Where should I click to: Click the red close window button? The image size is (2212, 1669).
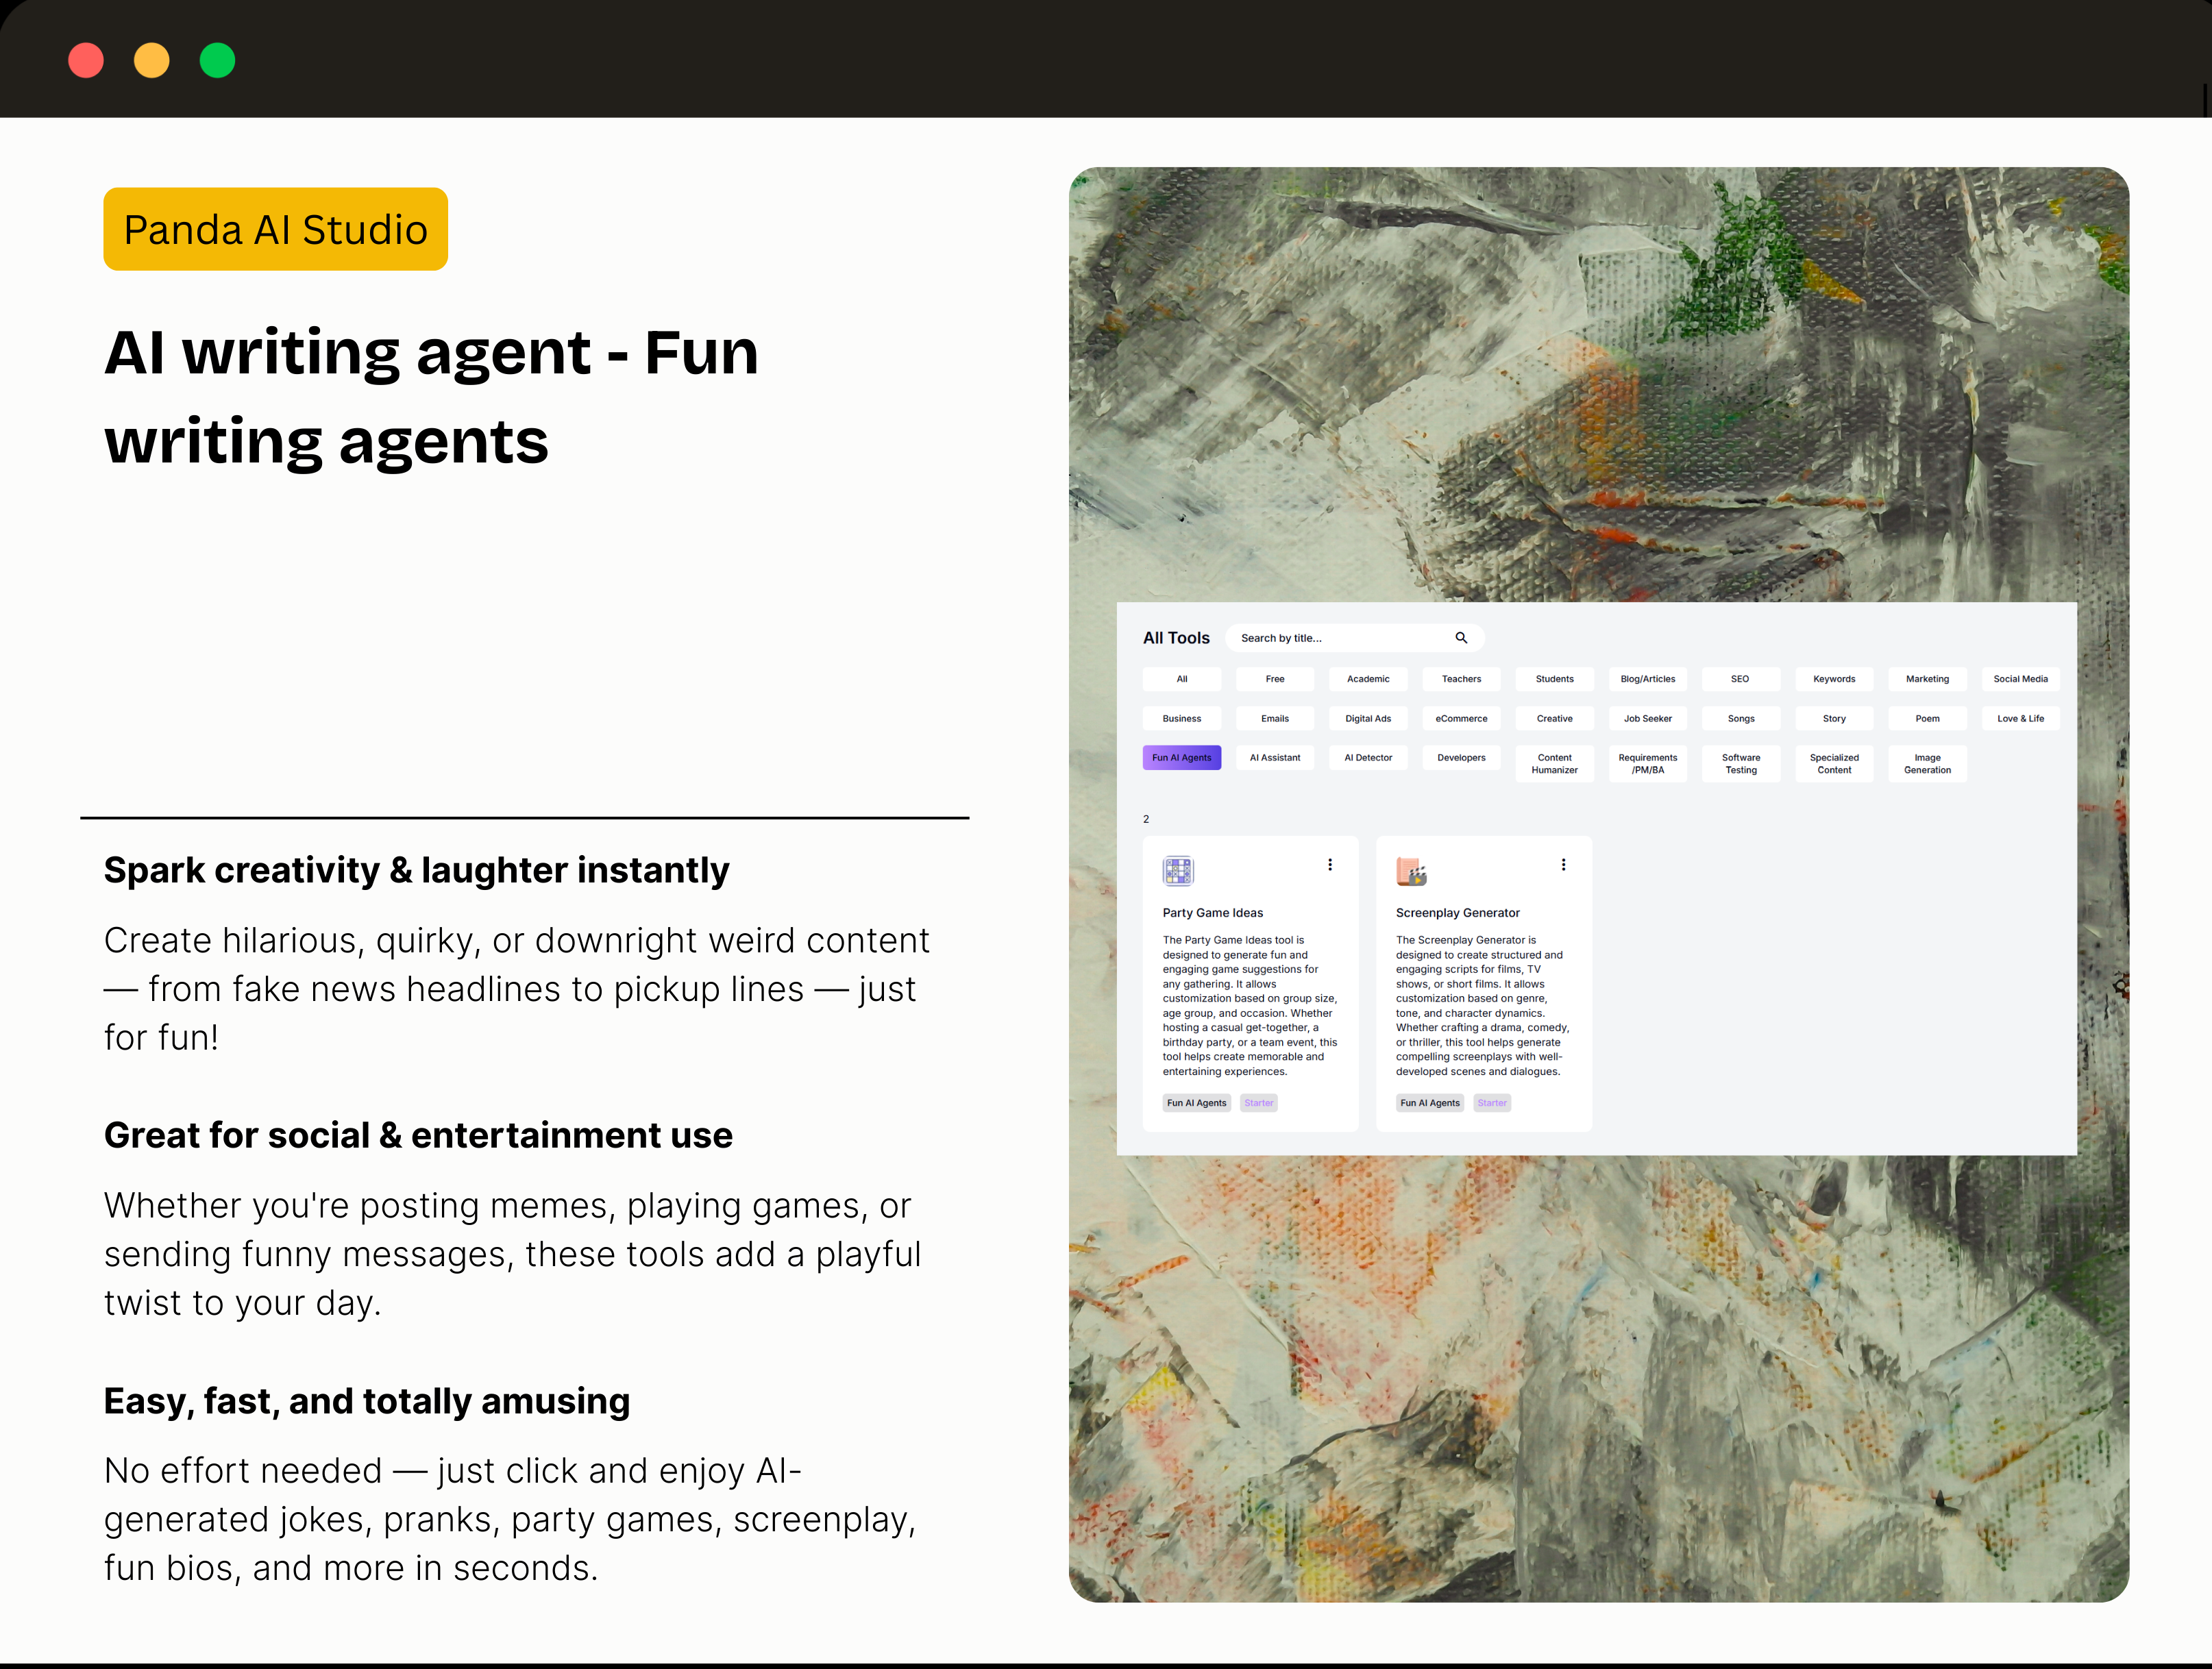[86, 60]
